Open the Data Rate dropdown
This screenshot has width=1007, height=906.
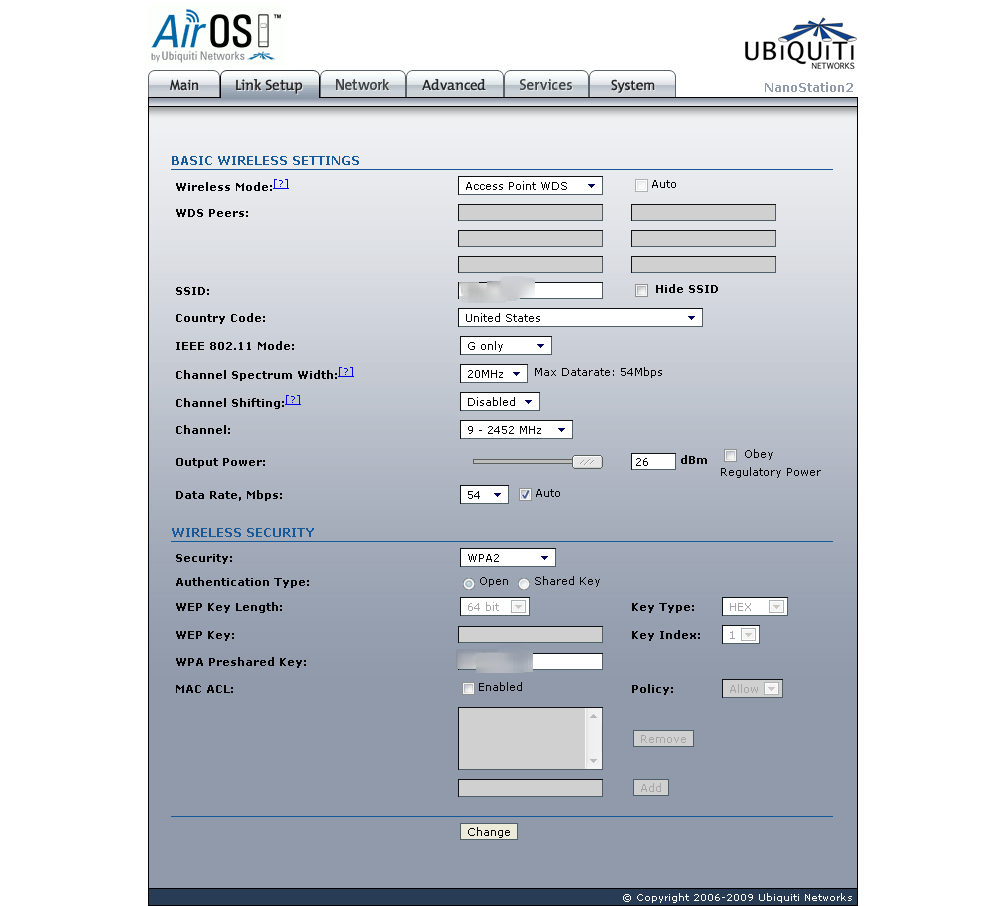pos(484,495)
